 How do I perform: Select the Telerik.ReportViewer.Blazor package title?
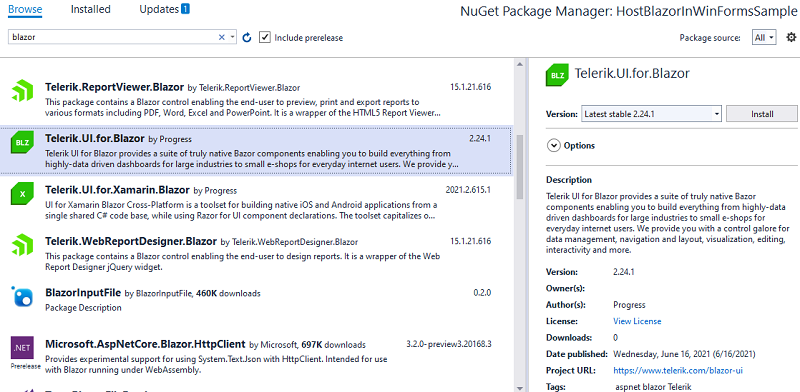tap(114, 87)
